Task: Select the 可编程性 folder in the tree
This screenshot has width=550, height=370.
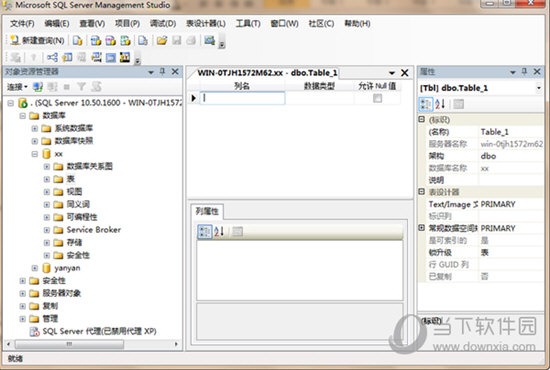Action: pyautogui.click(x=82, y=217)
